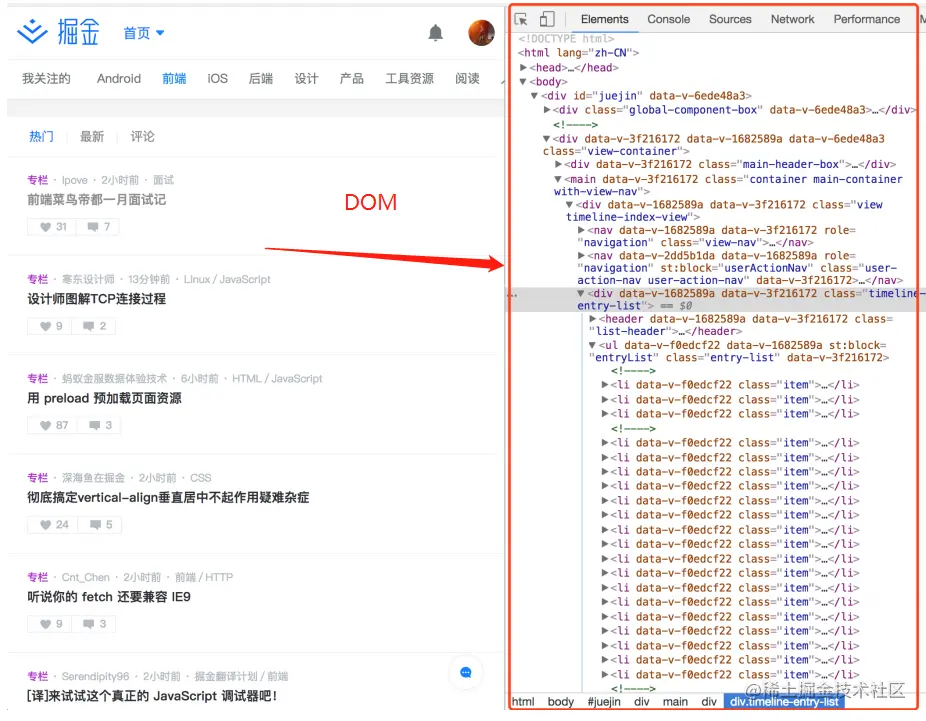926x721 pixels.
Task: Open the article 设计师图解TCP连接过程
Action: tap(96, 299)
